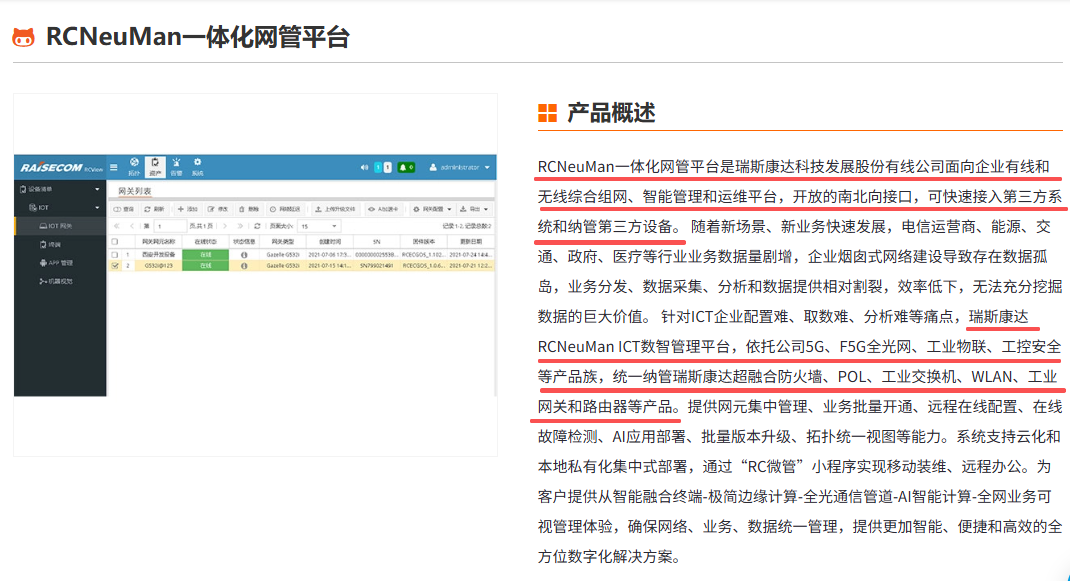Toggle the hamburger menu in RCView header
The height and width of the screenshot is (581, 1070).
coord(114,167)
